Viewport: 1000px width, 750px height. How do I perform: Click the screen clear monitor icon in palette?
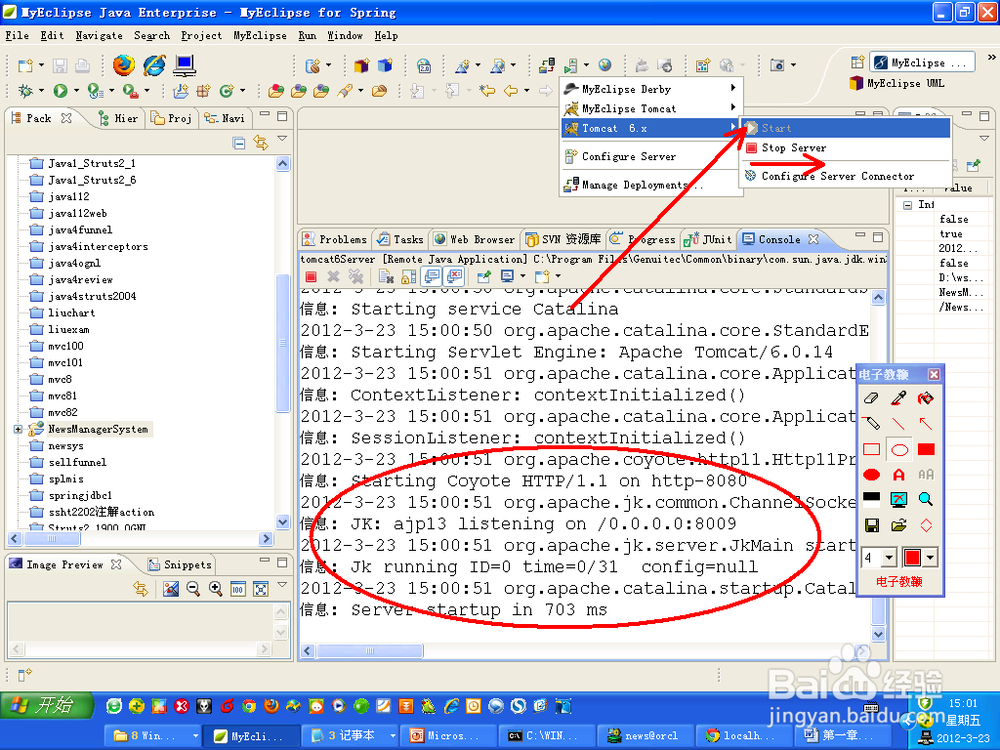click(899, 499)
